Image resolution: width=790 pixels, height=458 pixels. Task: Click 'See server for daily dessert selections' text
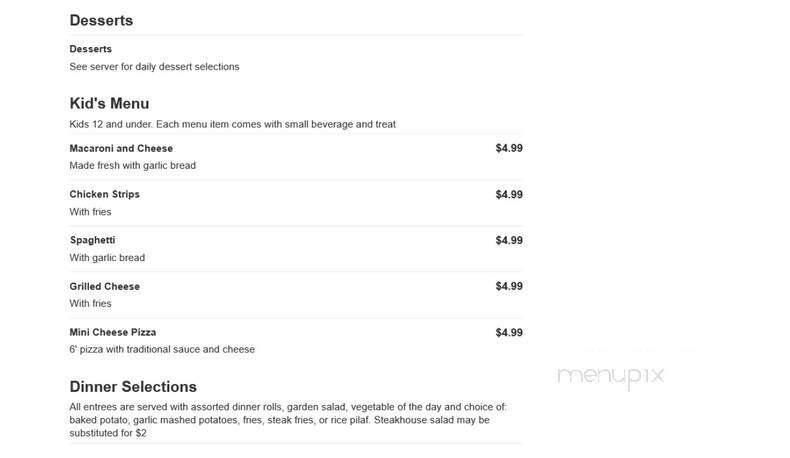[154, 67]
